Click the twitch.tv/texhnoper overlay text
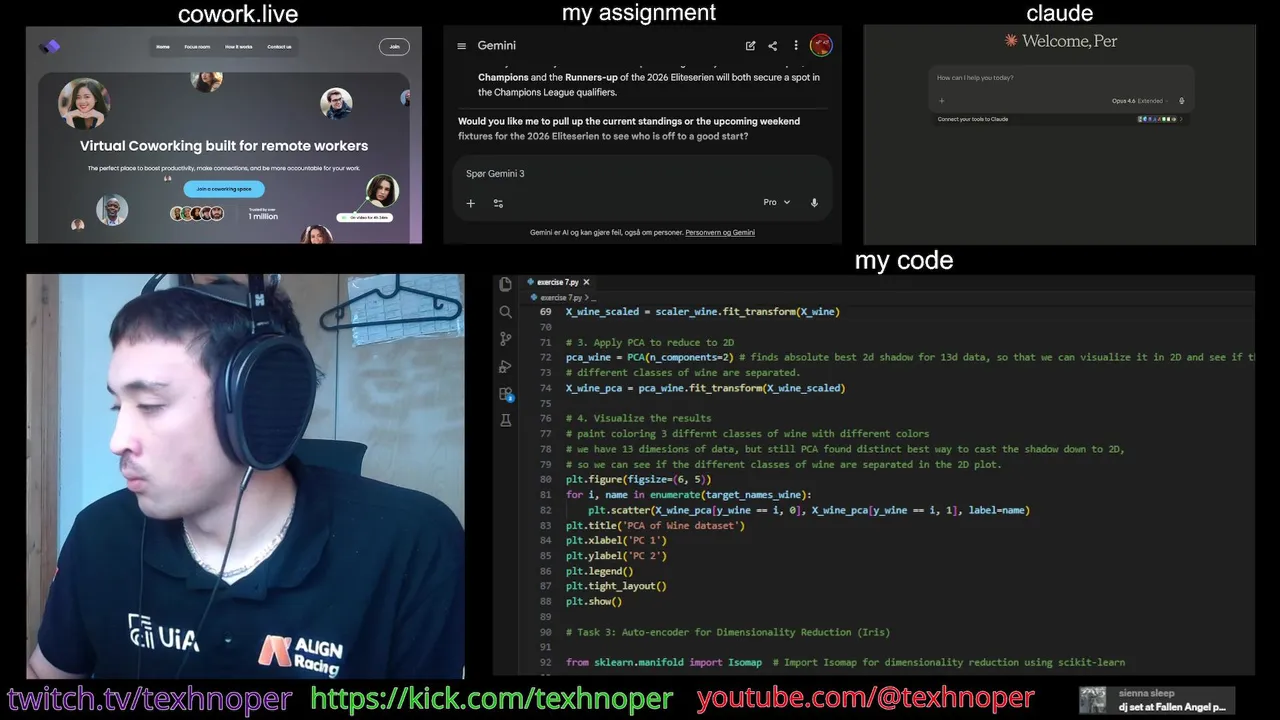 [149, 698]
